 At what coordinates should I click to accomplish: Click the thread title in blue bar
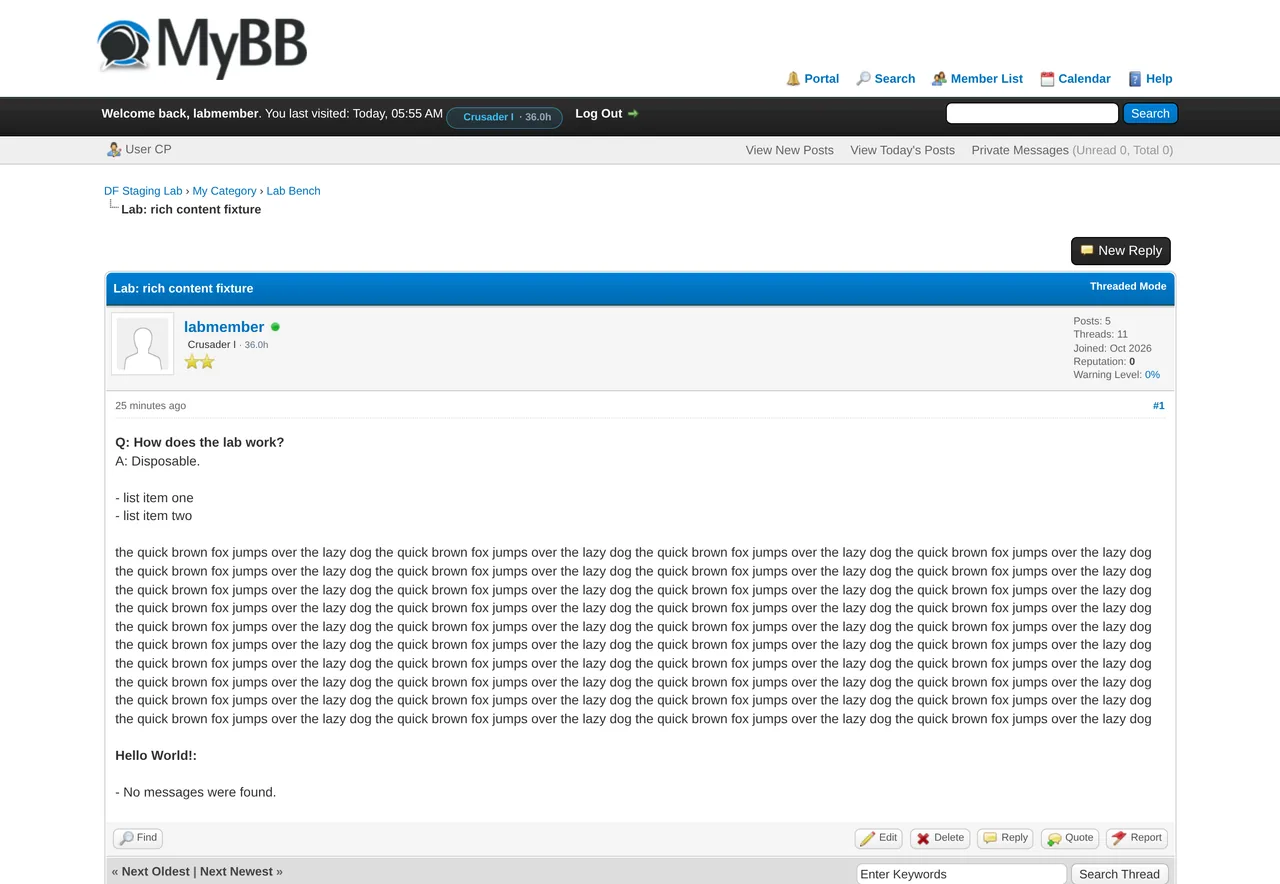click(183, 288)
